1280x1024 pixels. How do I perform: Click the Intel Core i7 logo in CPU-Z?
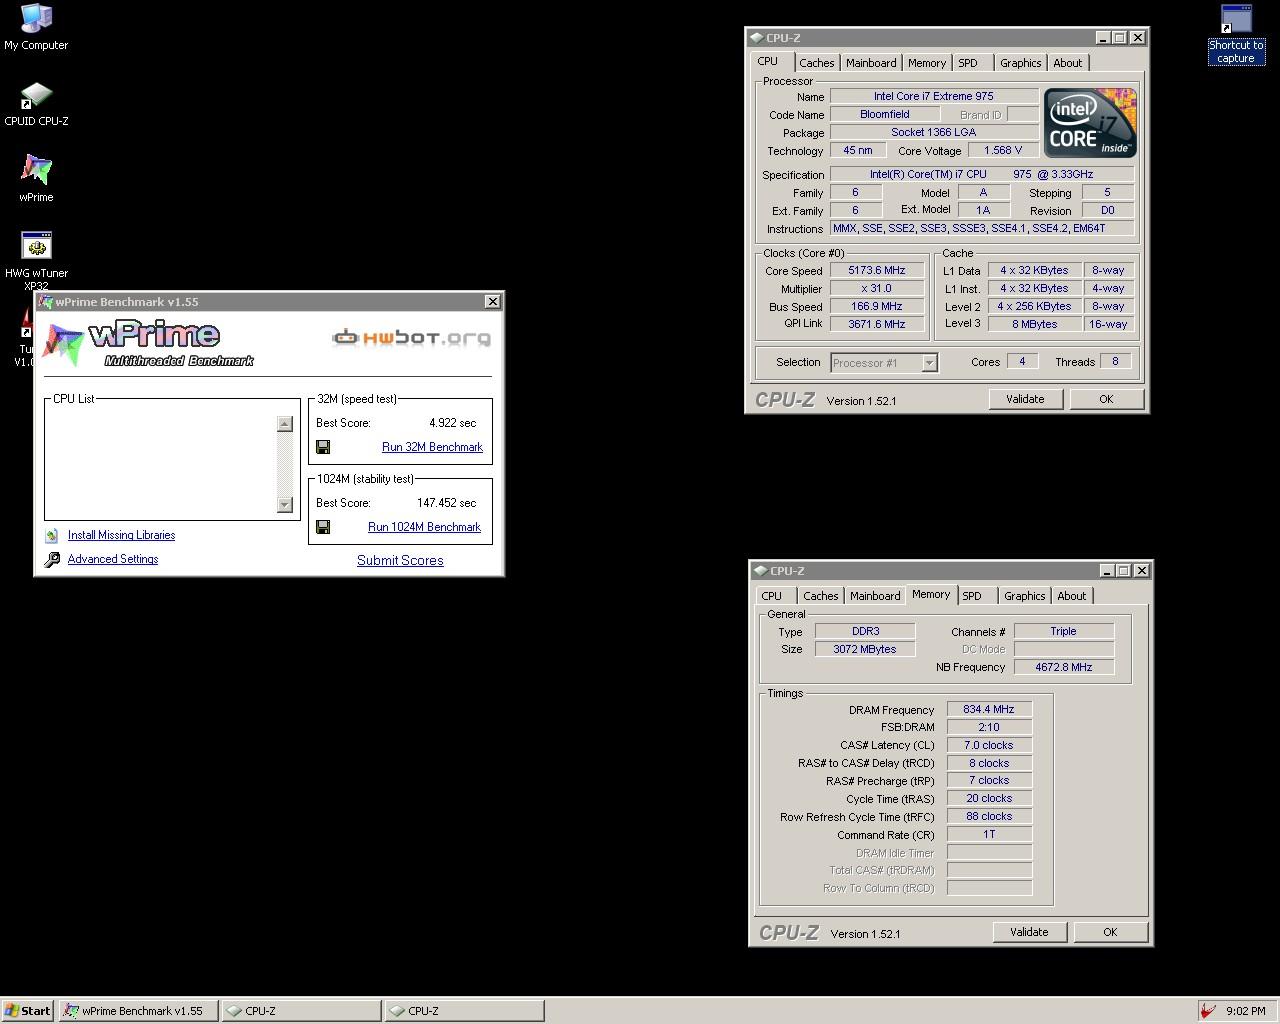[x=1090, y=123]
